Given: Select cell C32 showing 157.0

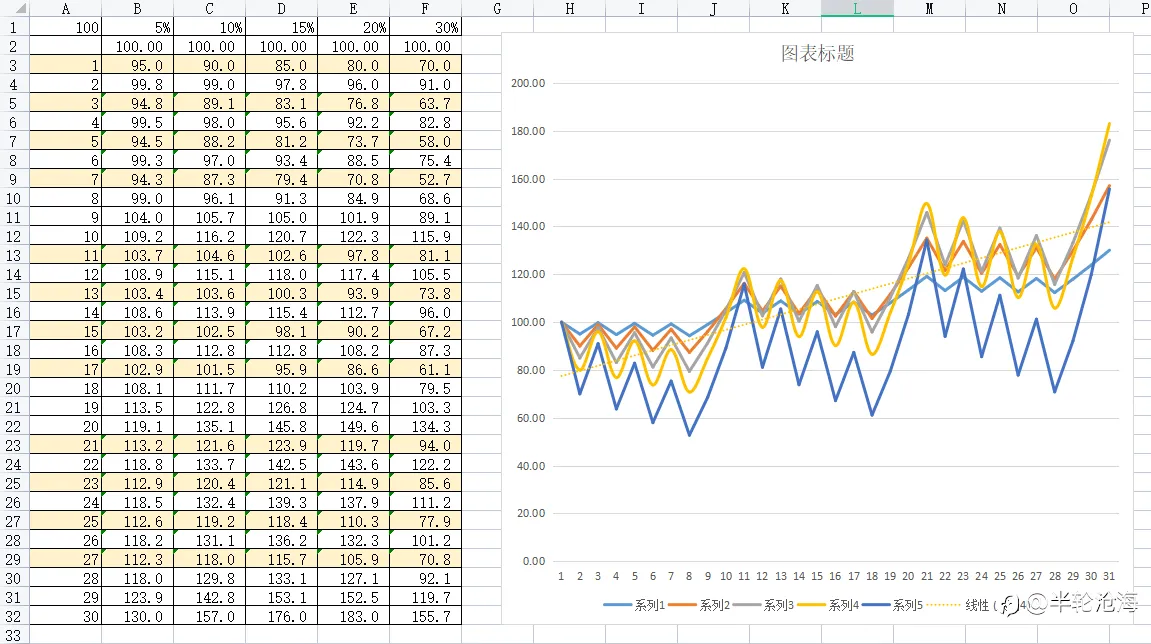Looking at the screenshot, I should point(209,617).
